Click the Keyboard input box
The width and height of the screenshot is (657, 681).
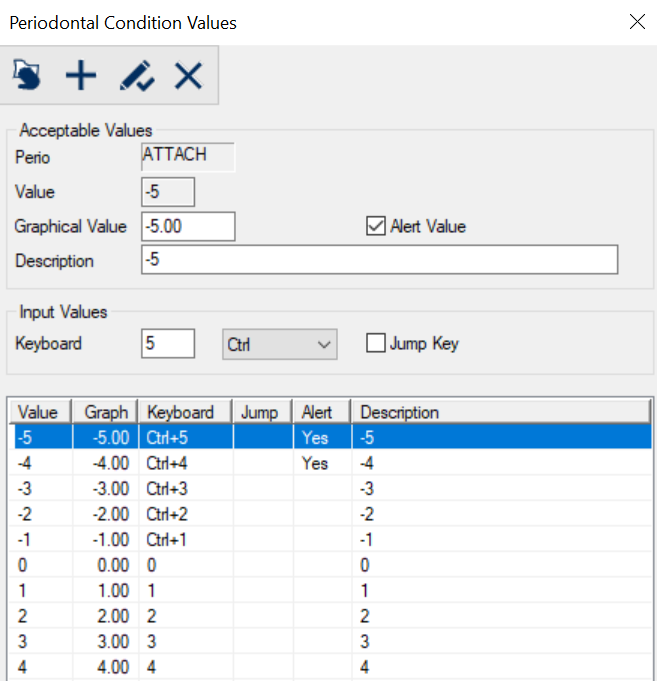[168, 343]
